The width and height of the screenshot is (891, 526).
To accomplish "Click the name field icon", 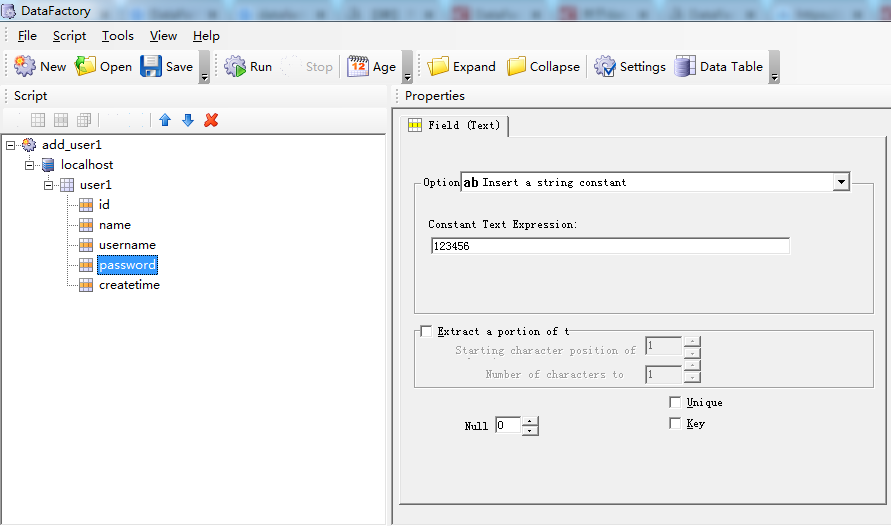I will pos(86,225).
